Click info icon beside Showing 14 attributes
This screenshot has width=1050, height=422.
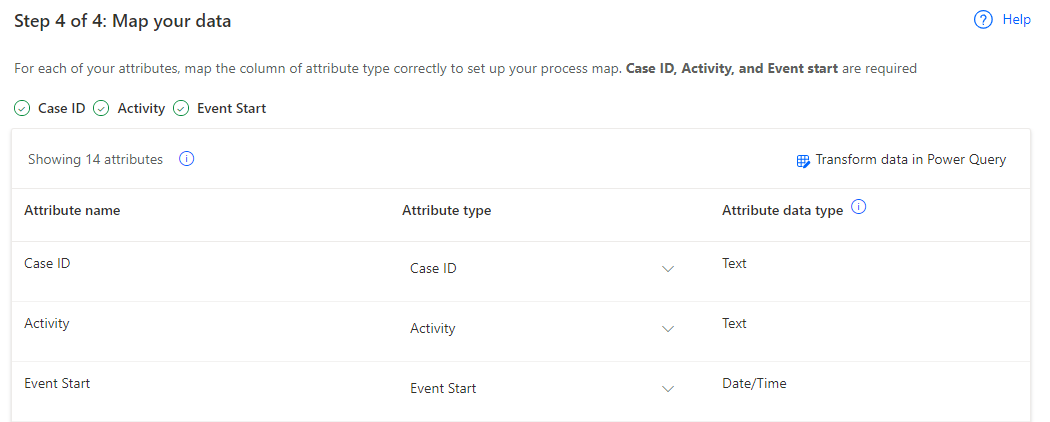(186, 159)
